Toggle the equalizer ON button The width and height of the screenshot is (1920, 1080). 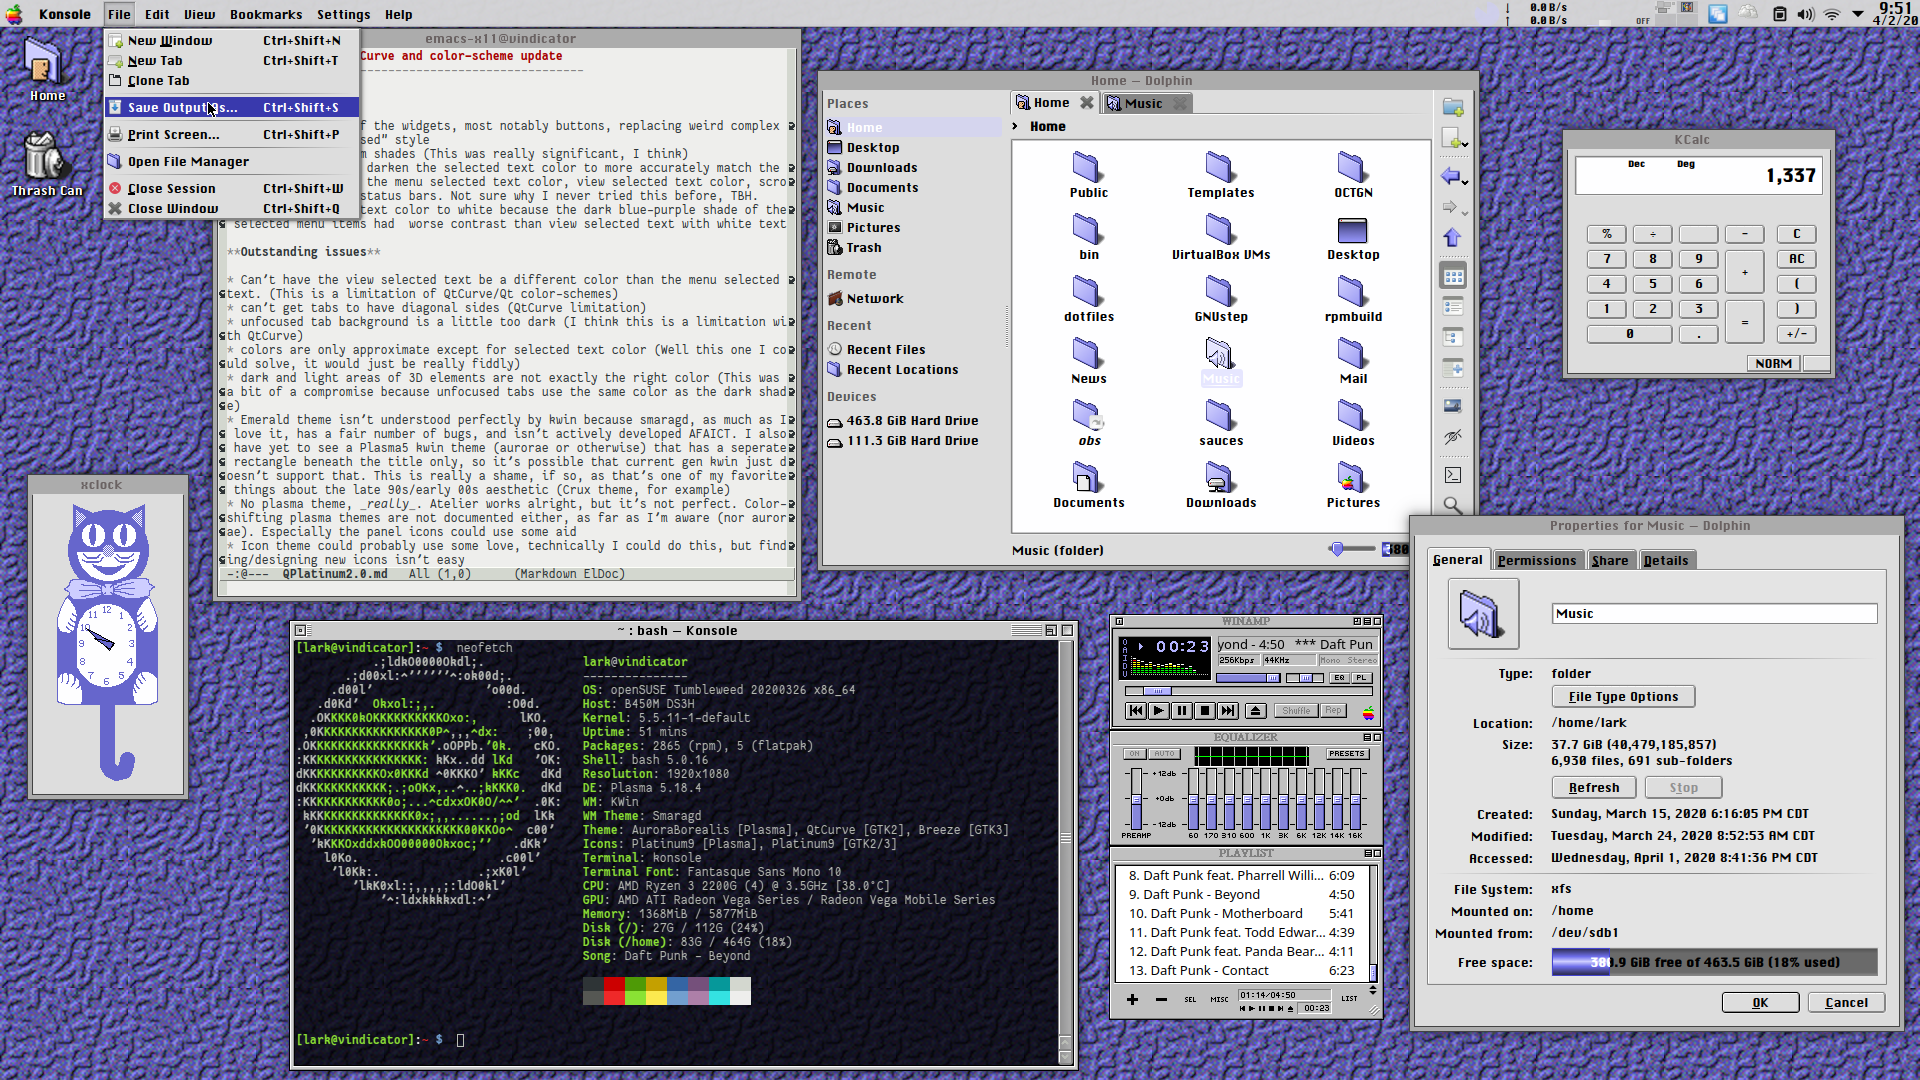click(1134, 754)
